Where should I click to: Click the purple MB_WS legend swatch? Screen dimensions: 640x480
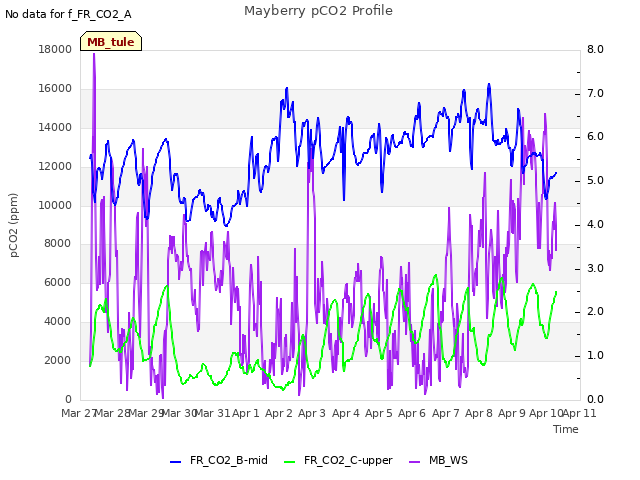[414, 462]
